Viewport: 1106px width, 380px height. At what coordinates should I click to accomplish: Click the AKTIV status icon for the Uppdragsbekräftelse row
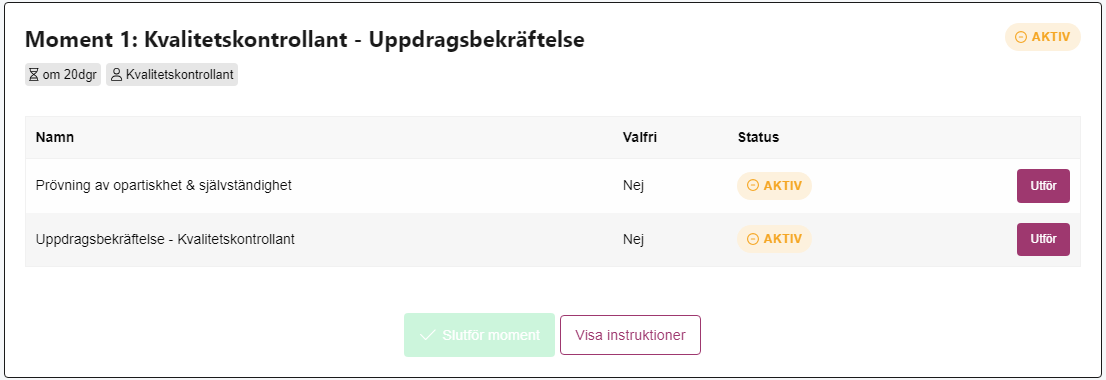click(x=753, y=240)
